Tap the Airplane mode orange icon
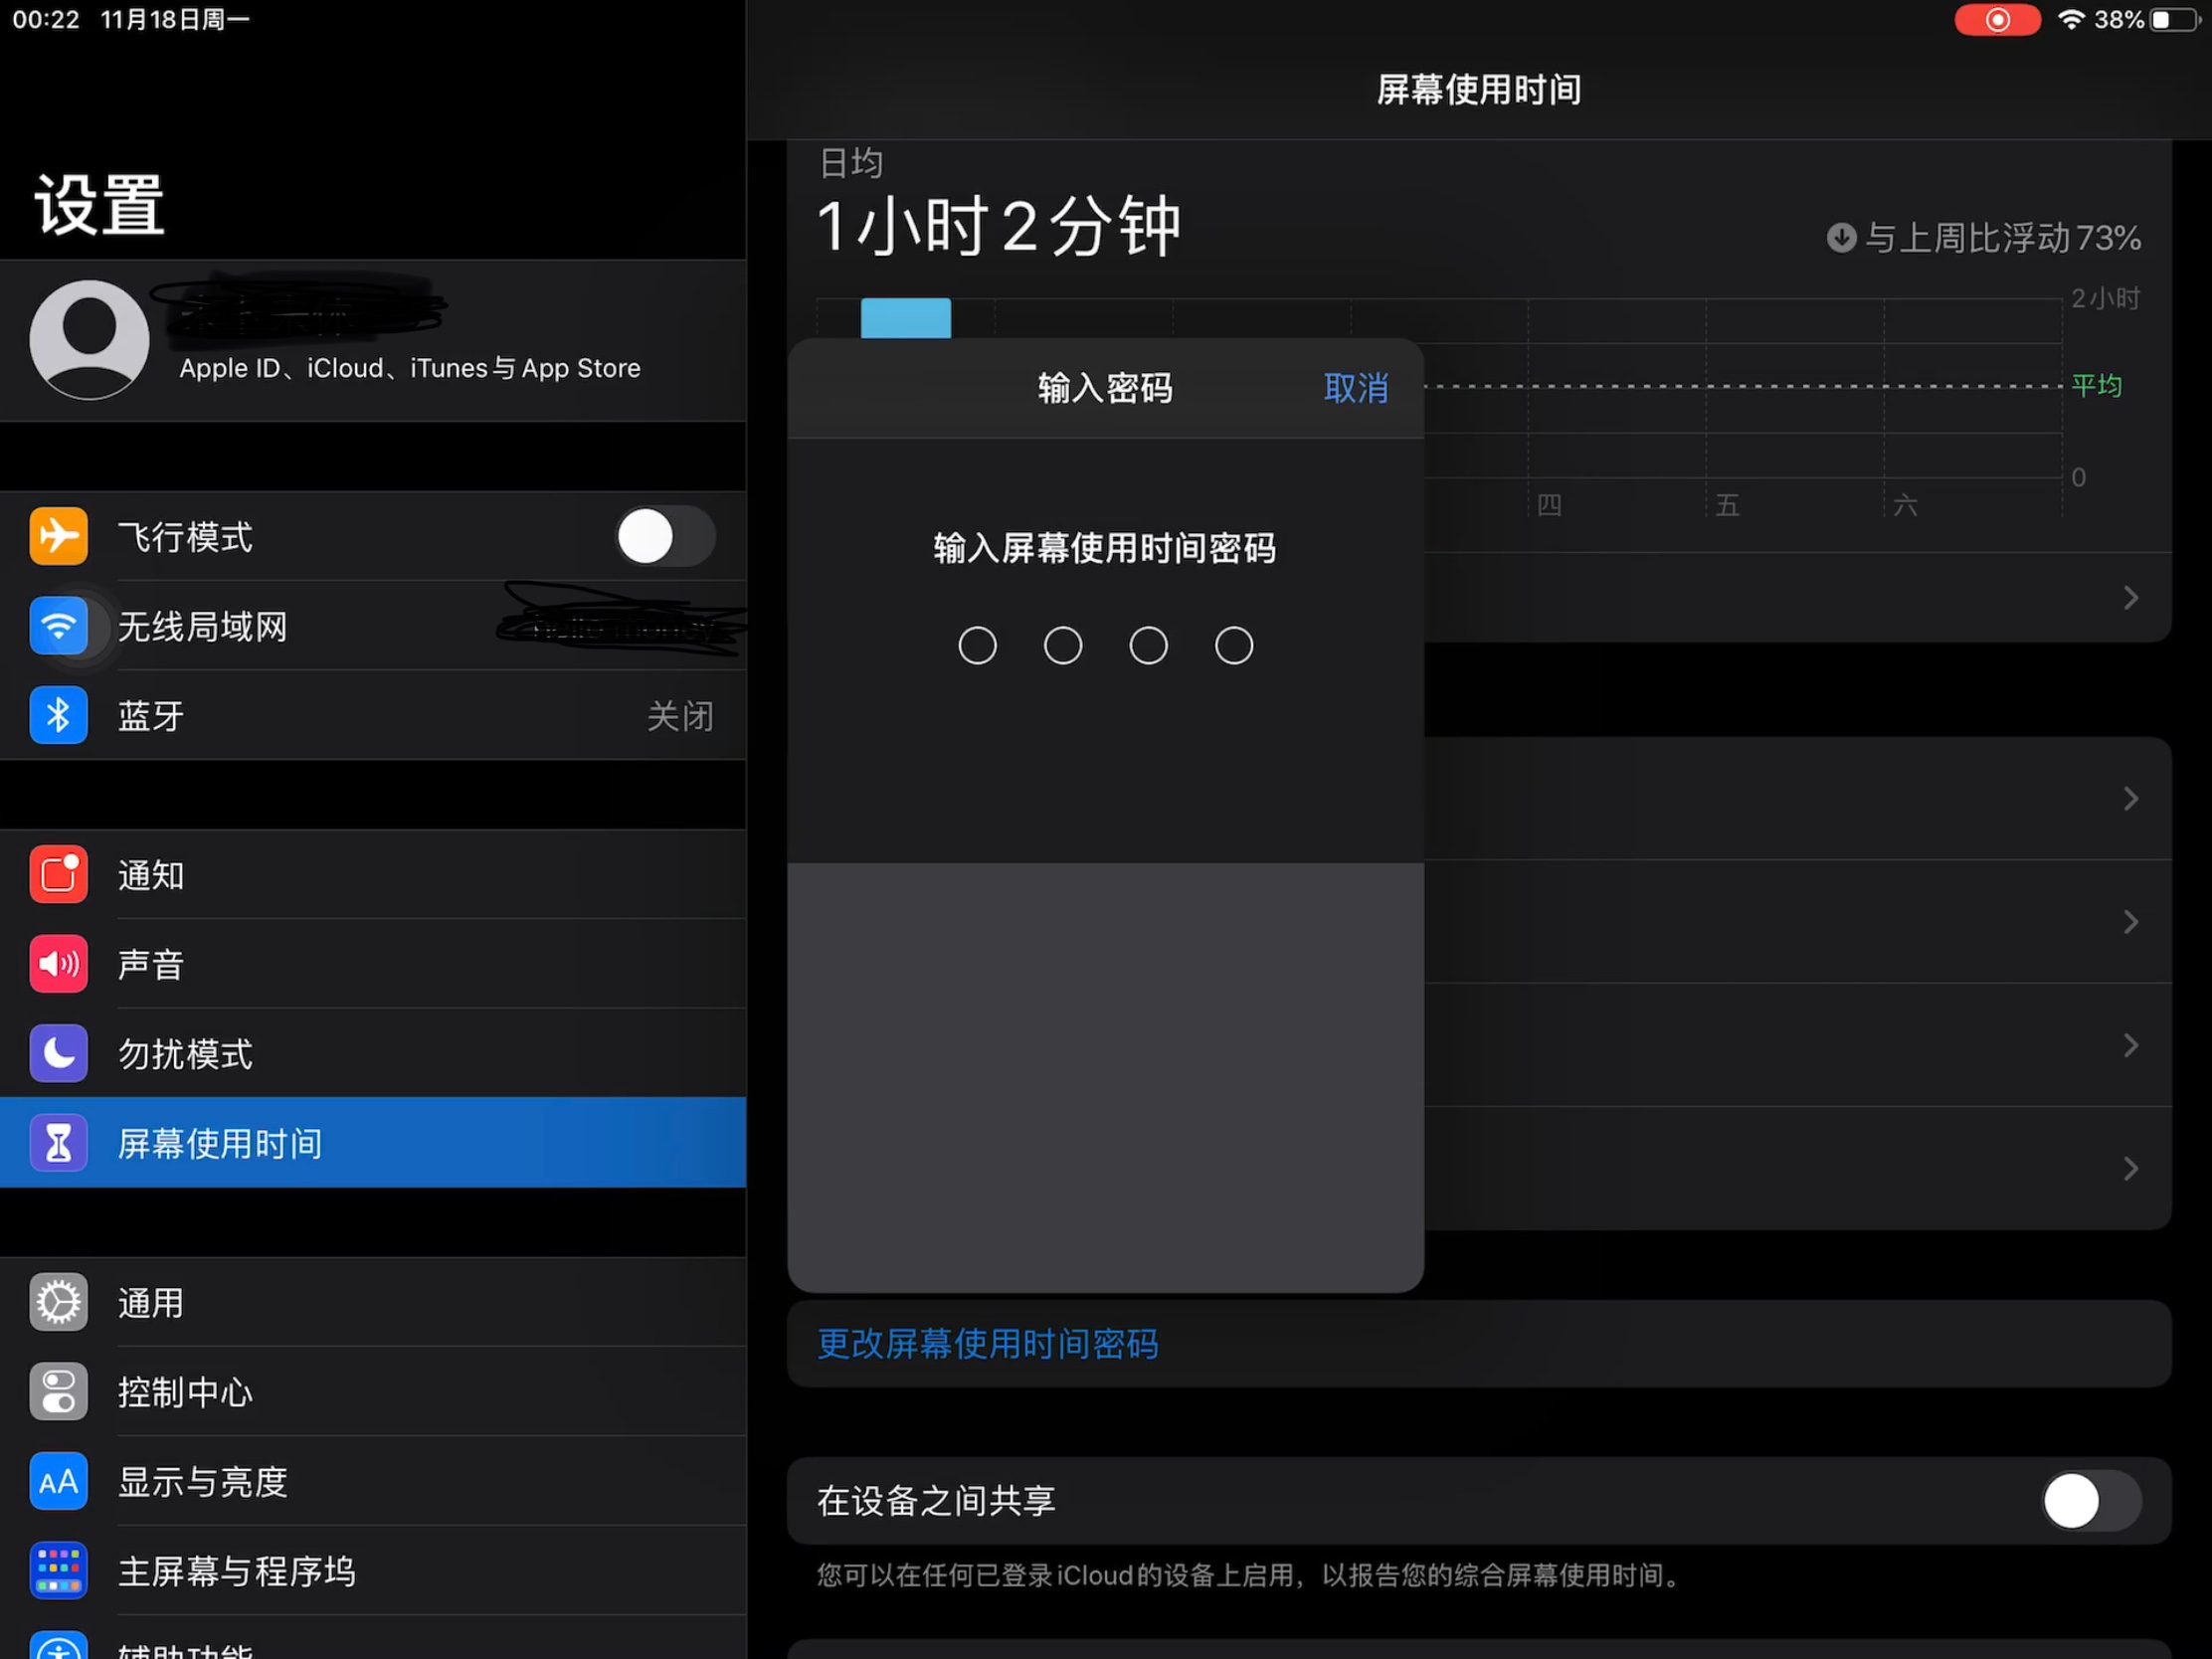2212x1659 pixels. tap(58, 537)
